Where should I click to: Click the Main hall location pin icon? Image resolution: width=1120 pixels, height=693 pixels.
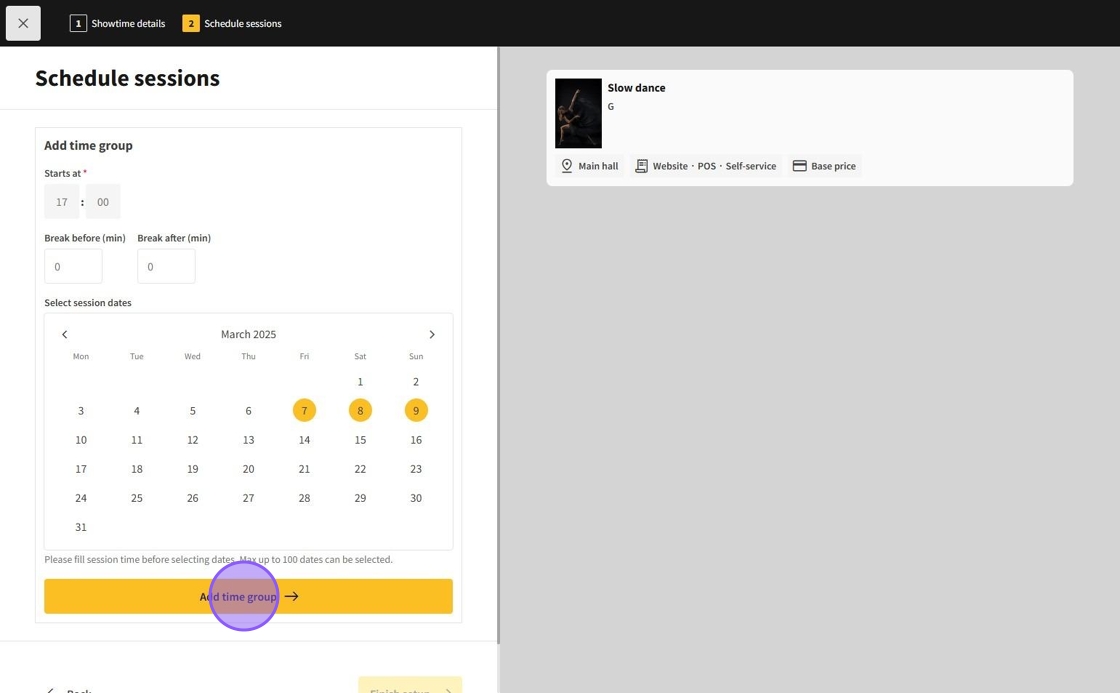pyautogui.click(x=567, y=166)
